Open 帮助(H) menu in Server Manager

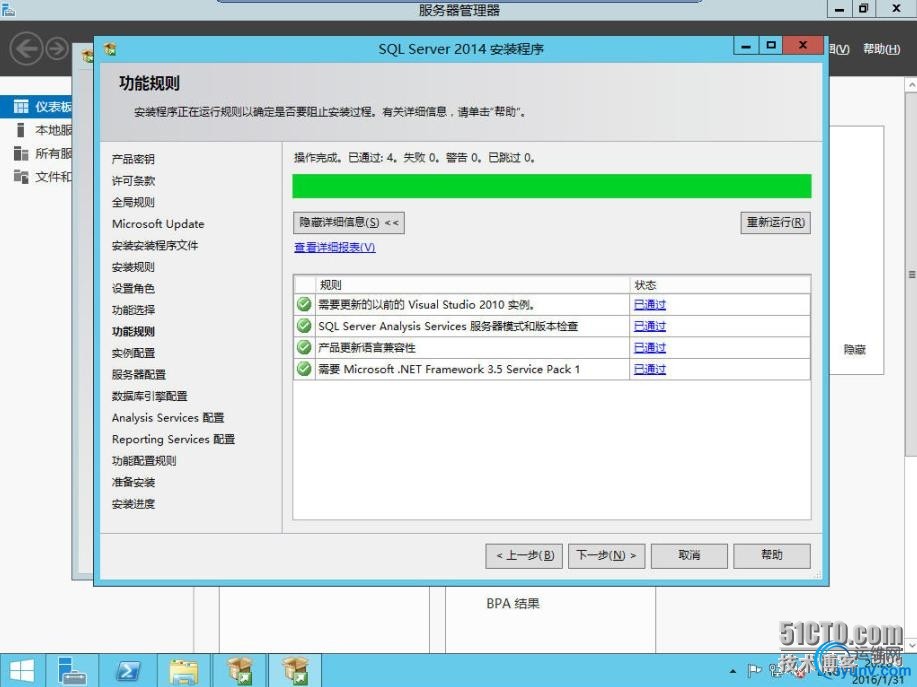881,49
